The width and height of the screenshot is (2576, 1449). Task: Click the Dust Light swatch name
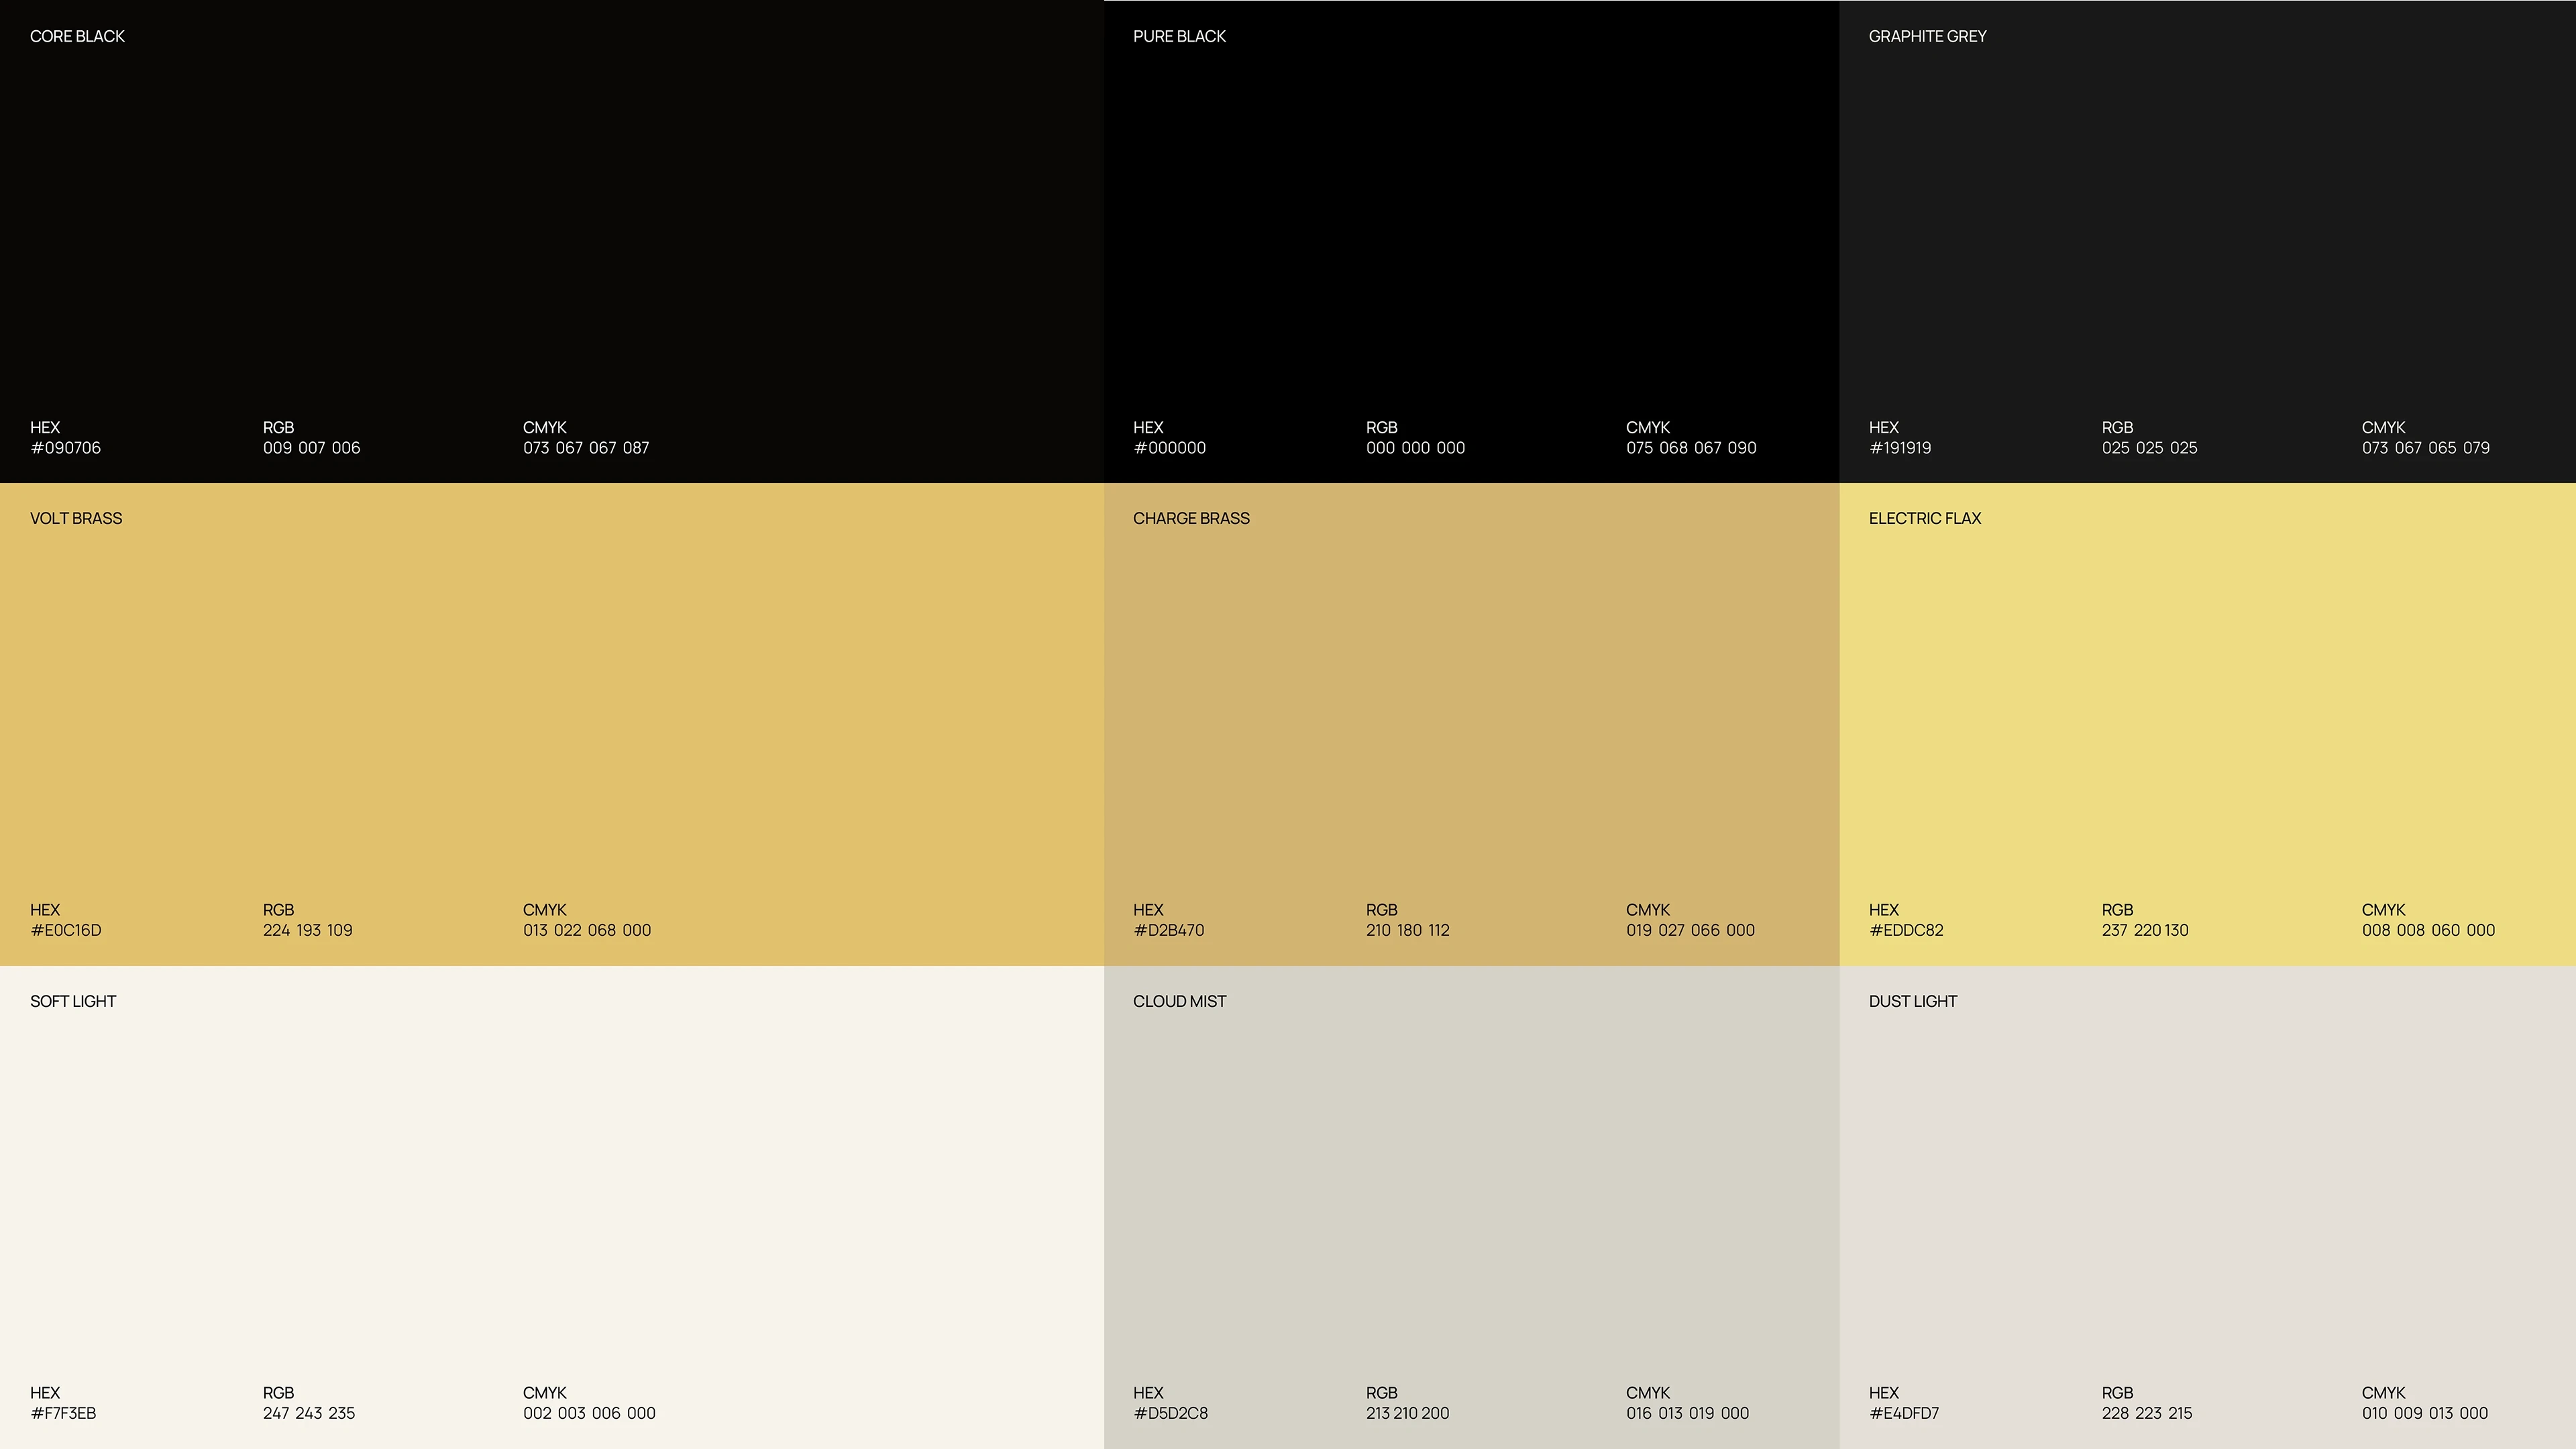pos(1912,1001)
